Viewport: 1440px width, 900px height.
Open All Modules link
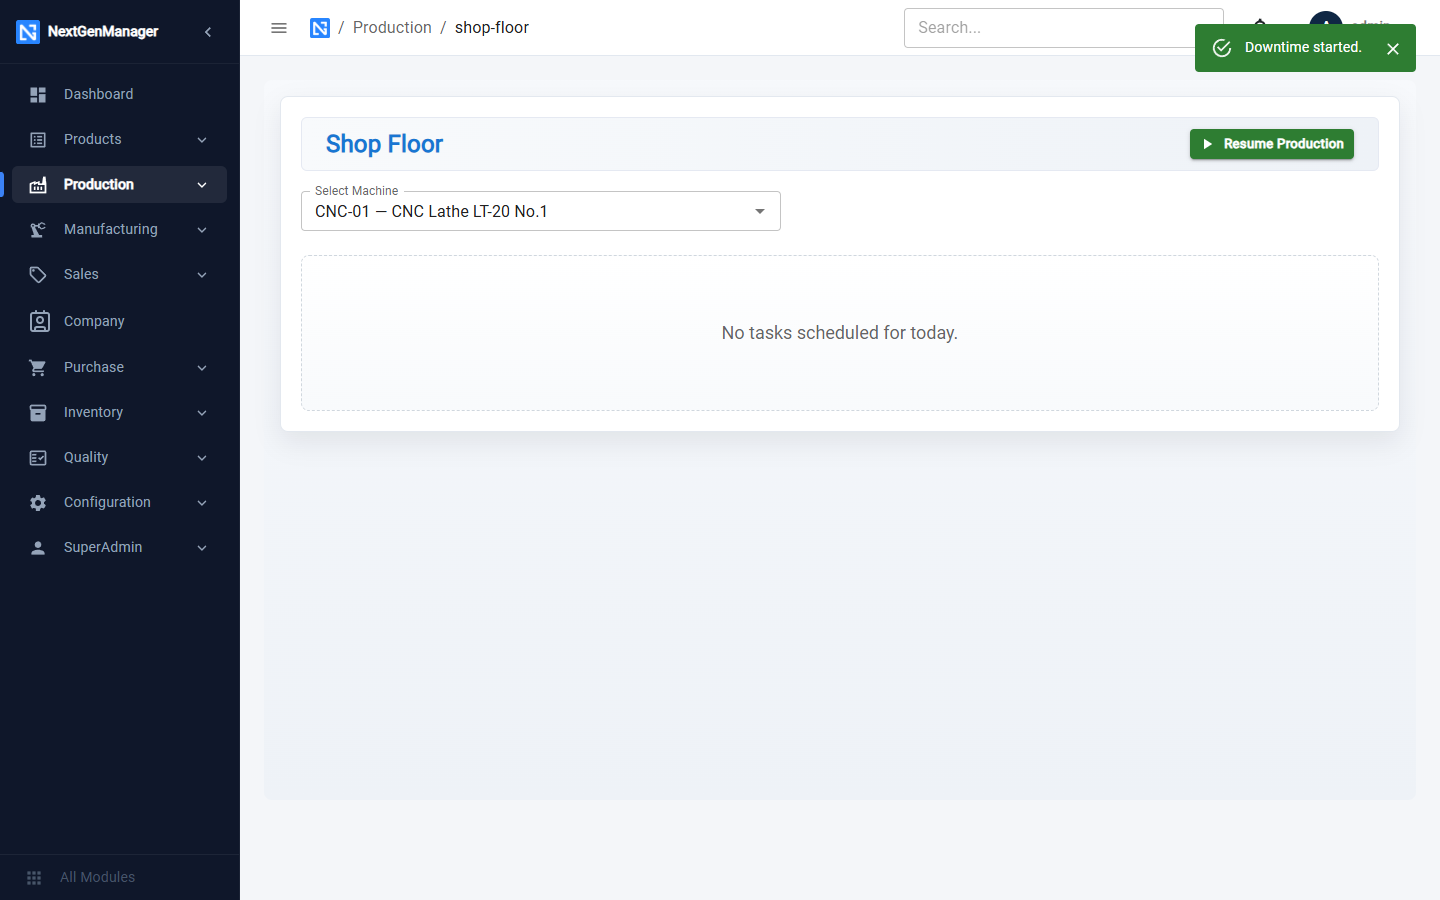coord(97,877)
